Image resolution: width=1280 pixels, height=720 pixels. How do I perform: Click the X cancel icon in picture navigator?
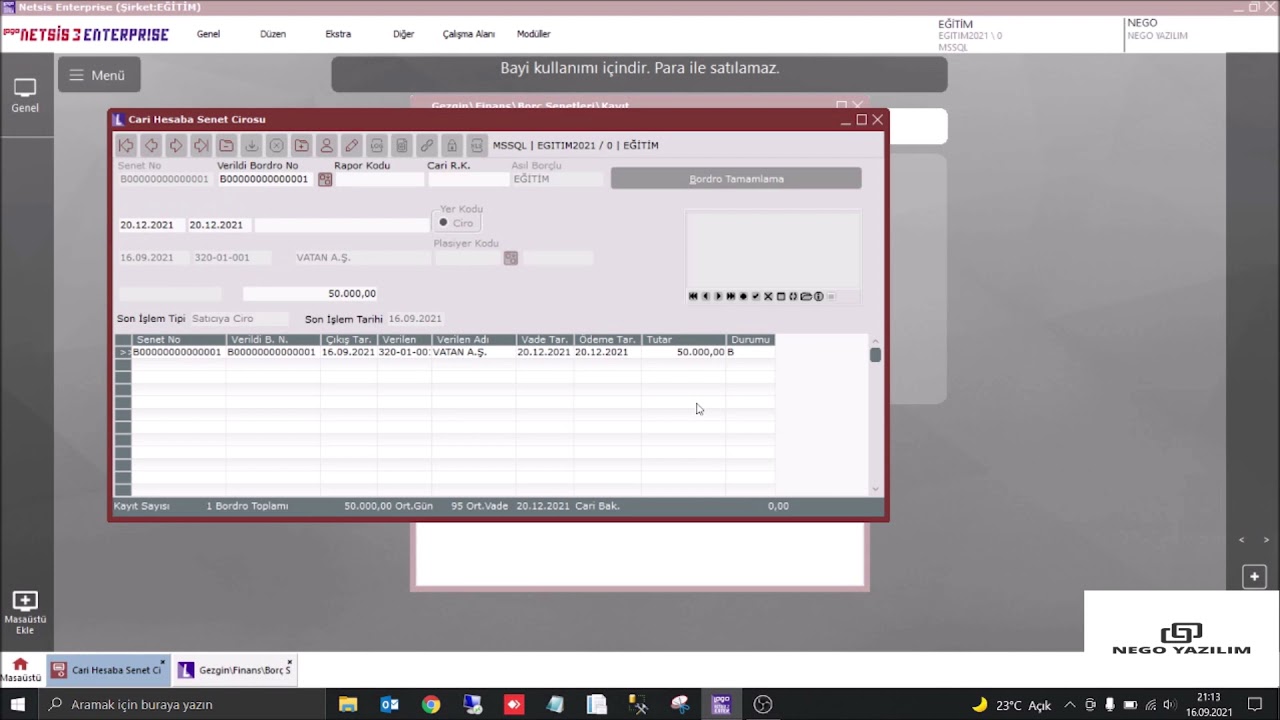pos(768,296)
